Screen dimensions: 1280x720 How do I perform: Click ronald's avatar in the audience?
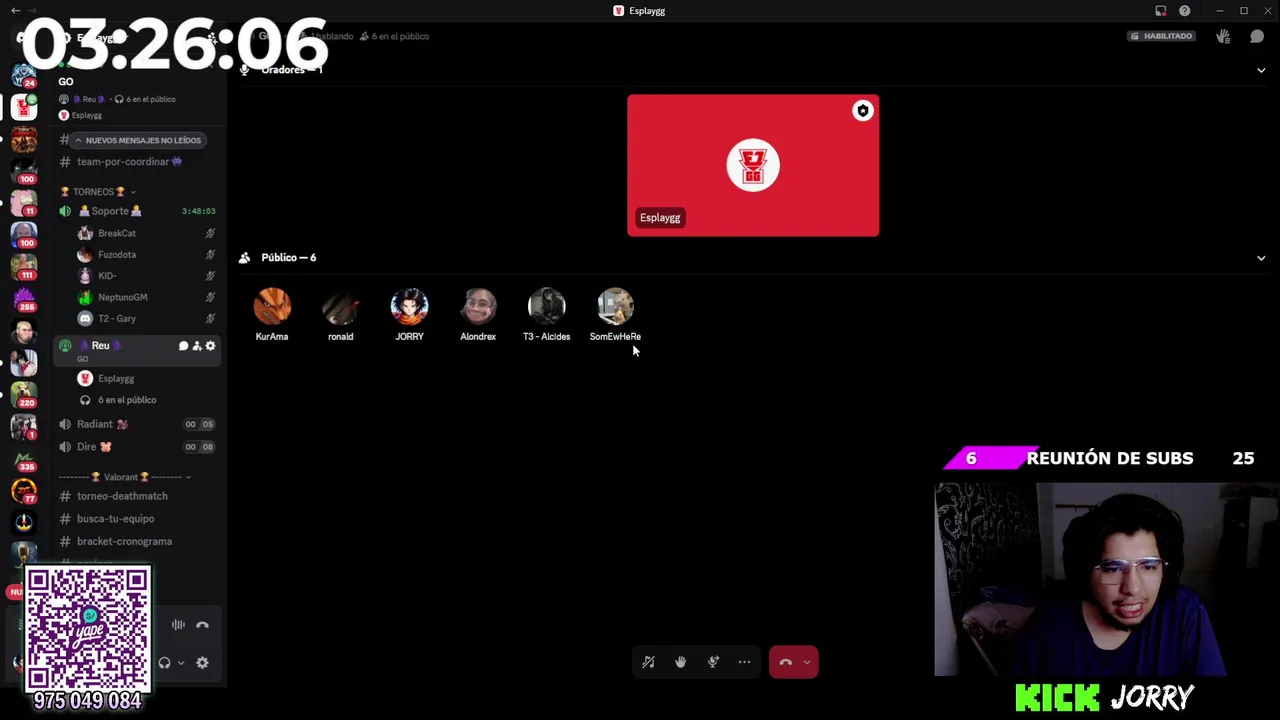click(x=340, y=307)
